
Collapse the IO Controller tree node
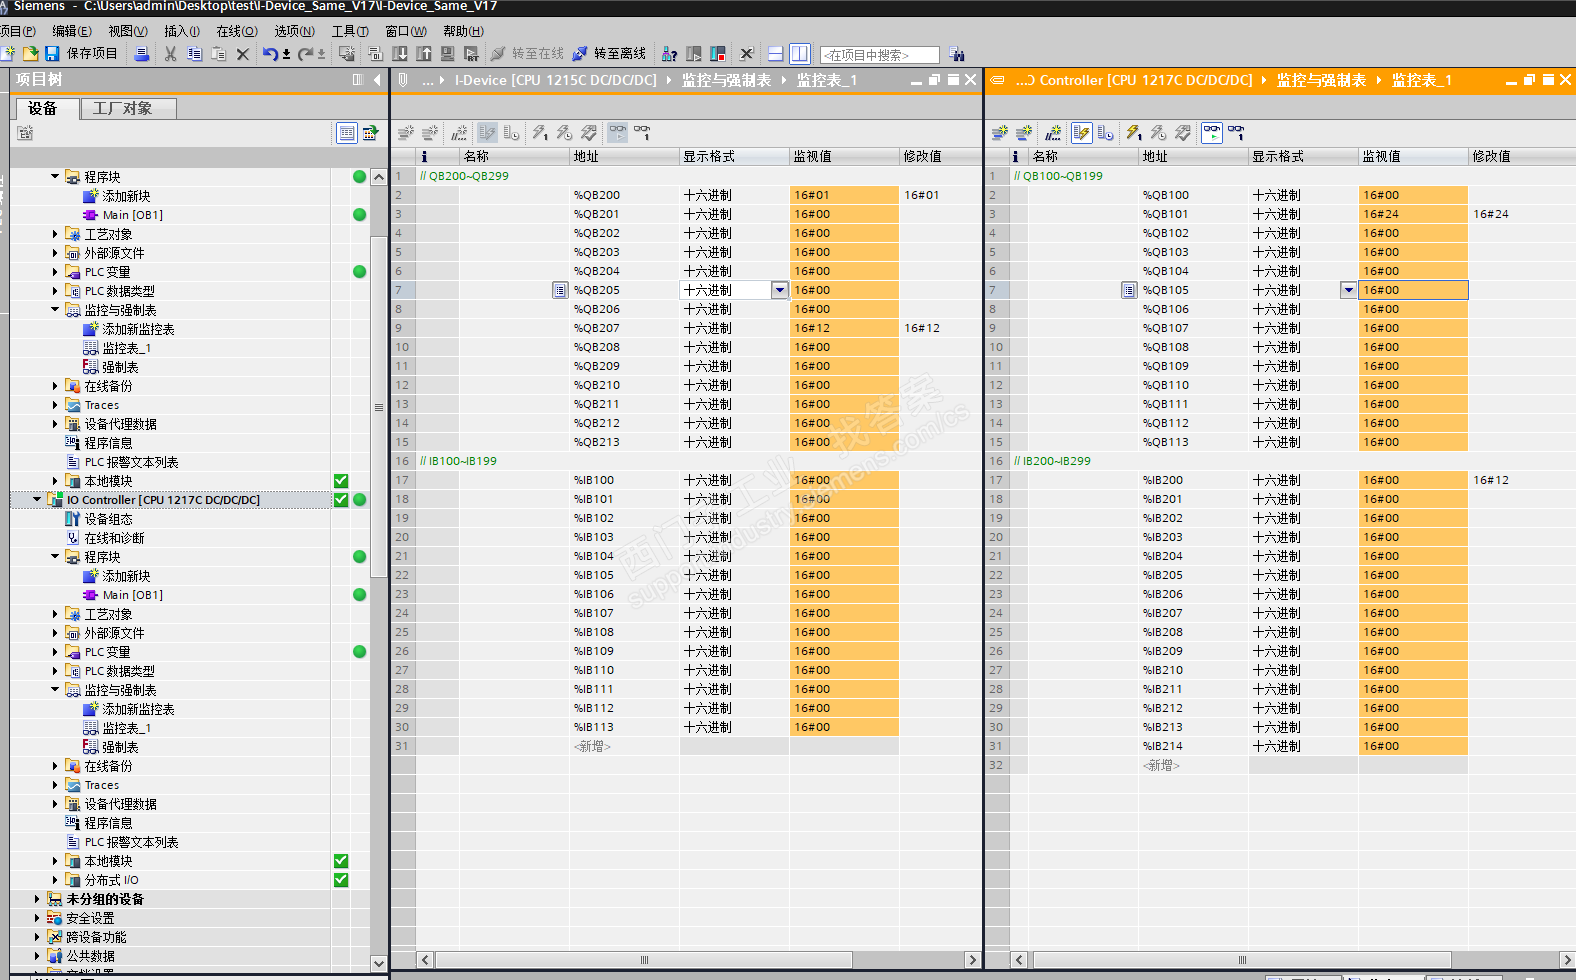click(37, 499)
